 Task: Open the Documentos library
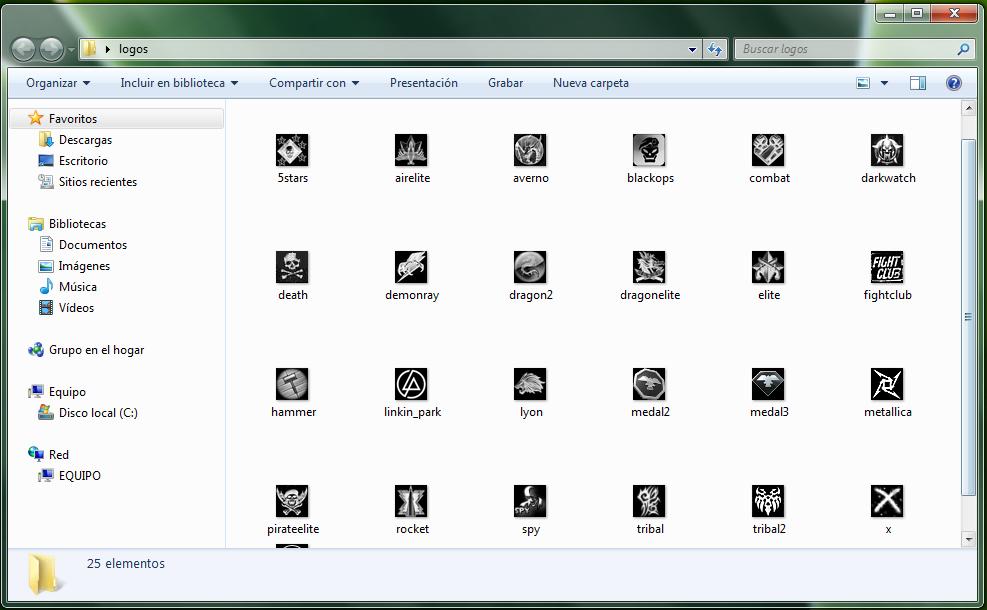(x=93, y=244)
